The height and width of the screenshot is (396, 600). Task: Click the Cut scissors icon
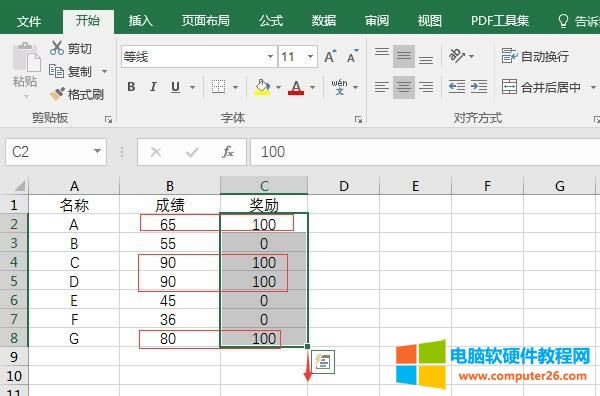(x=57, y=48)
